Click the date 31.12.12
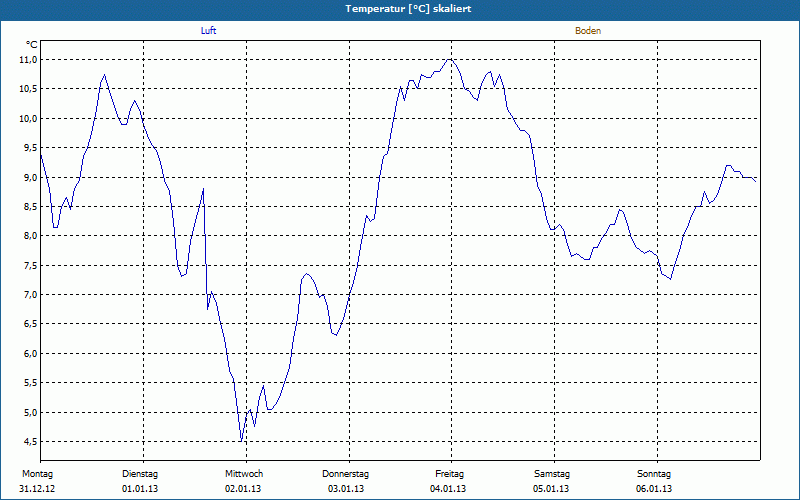This screenshot has height=500, width=800. coord(37,489)
